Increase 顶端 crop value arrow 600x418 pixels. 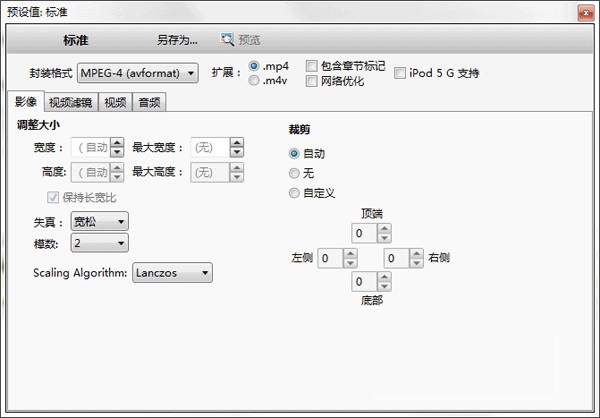tap(384, 229)
